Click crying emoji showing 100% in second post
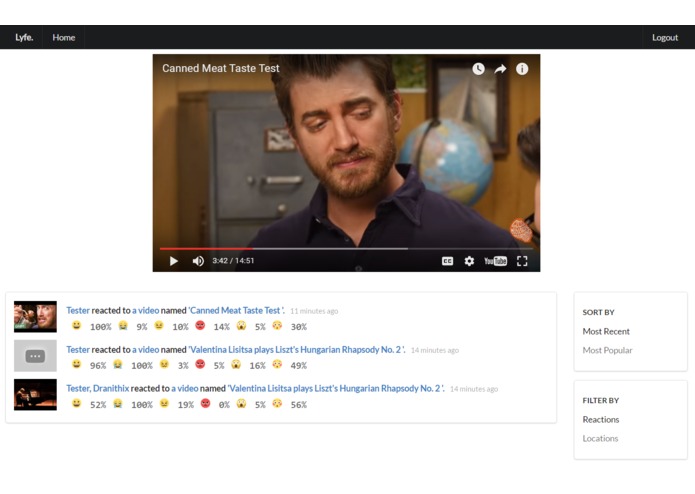This screenshot has width=695, height=494. 117,365
